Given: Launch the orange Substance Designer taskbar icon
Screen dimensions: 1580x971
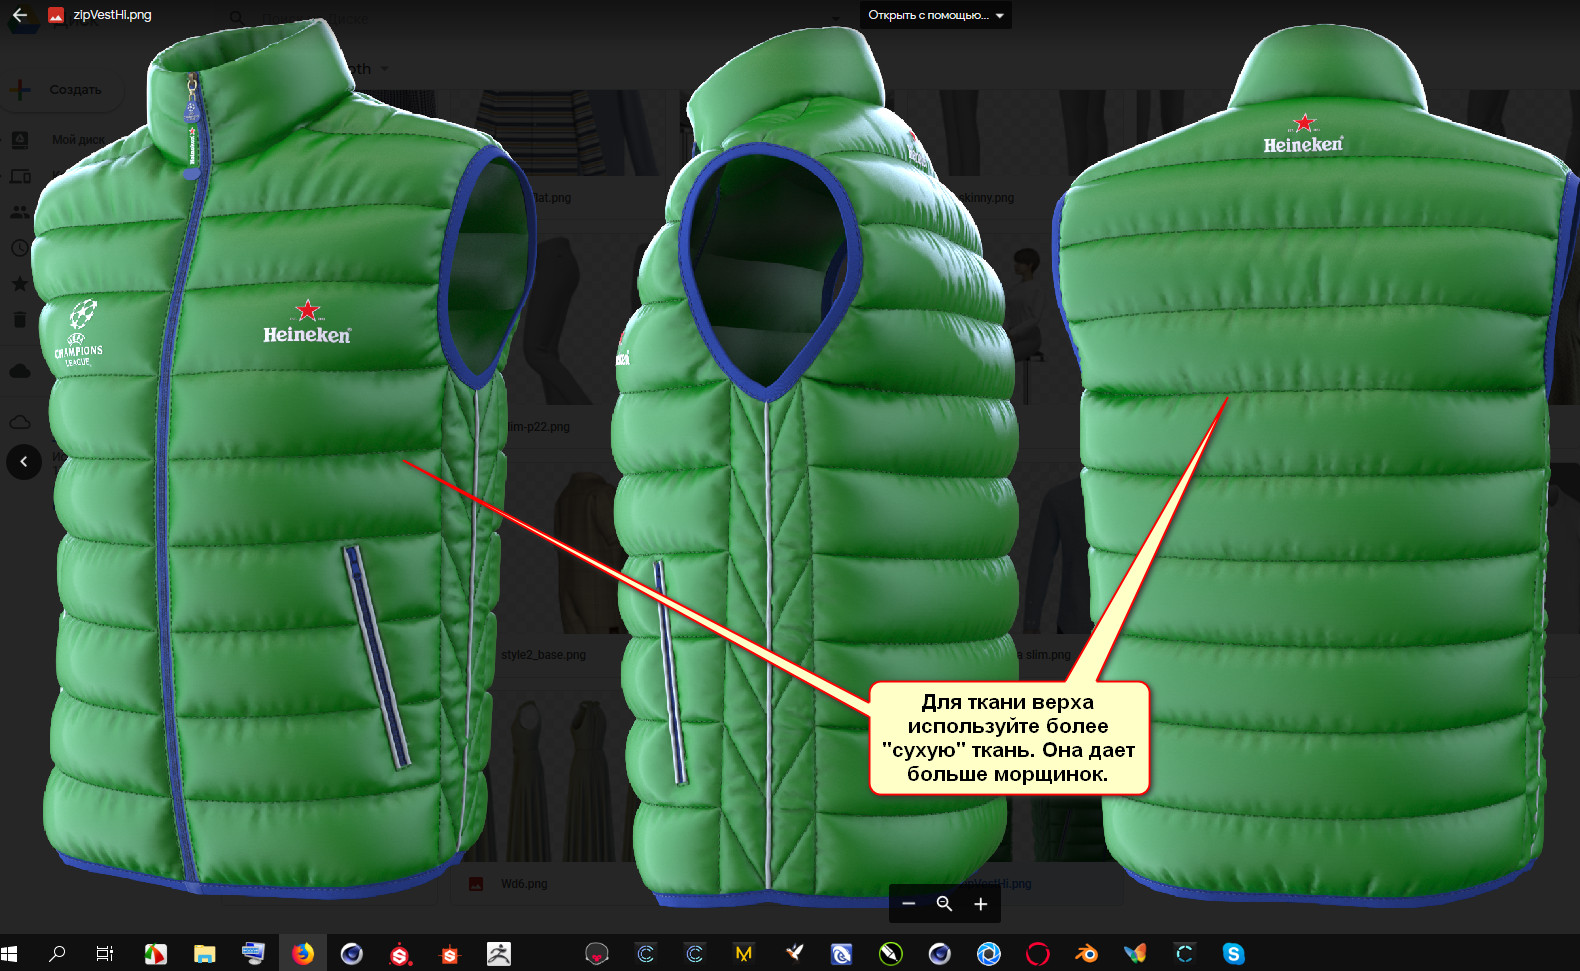Looking at the screenshot, I should point(449,954).
